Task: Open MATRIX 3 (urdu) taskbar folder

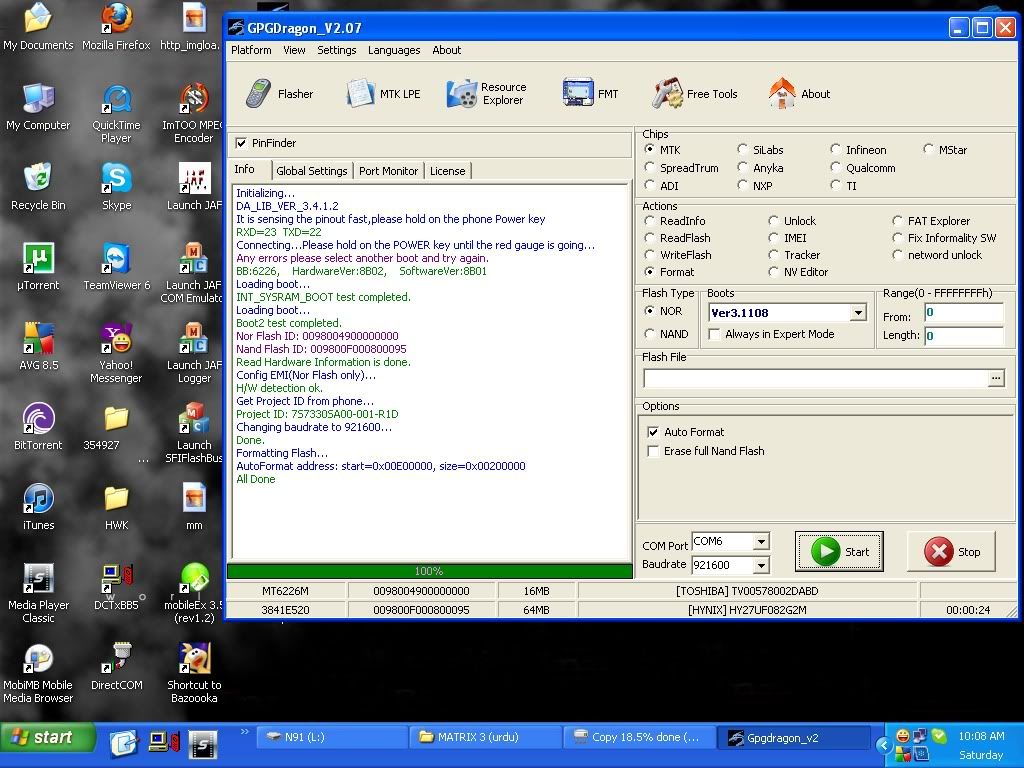Action: click(485, 737)
